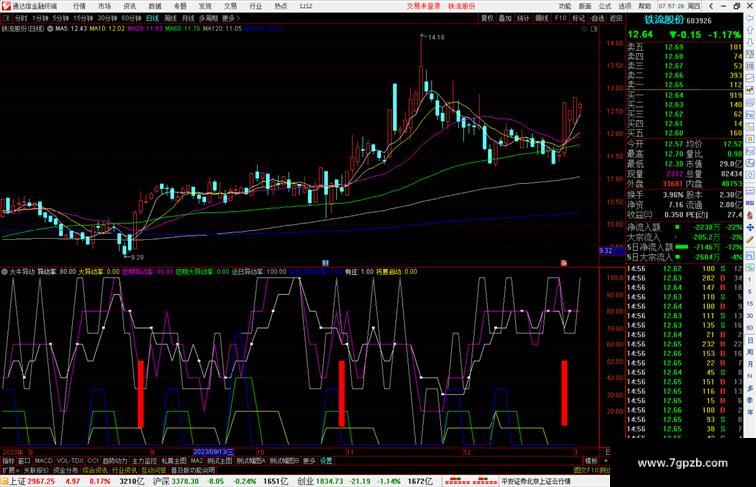The height and width of the screenshot is (487, 756).
Task: Click the red market bar indicator in the status bar
Action: tap(471, 481)
